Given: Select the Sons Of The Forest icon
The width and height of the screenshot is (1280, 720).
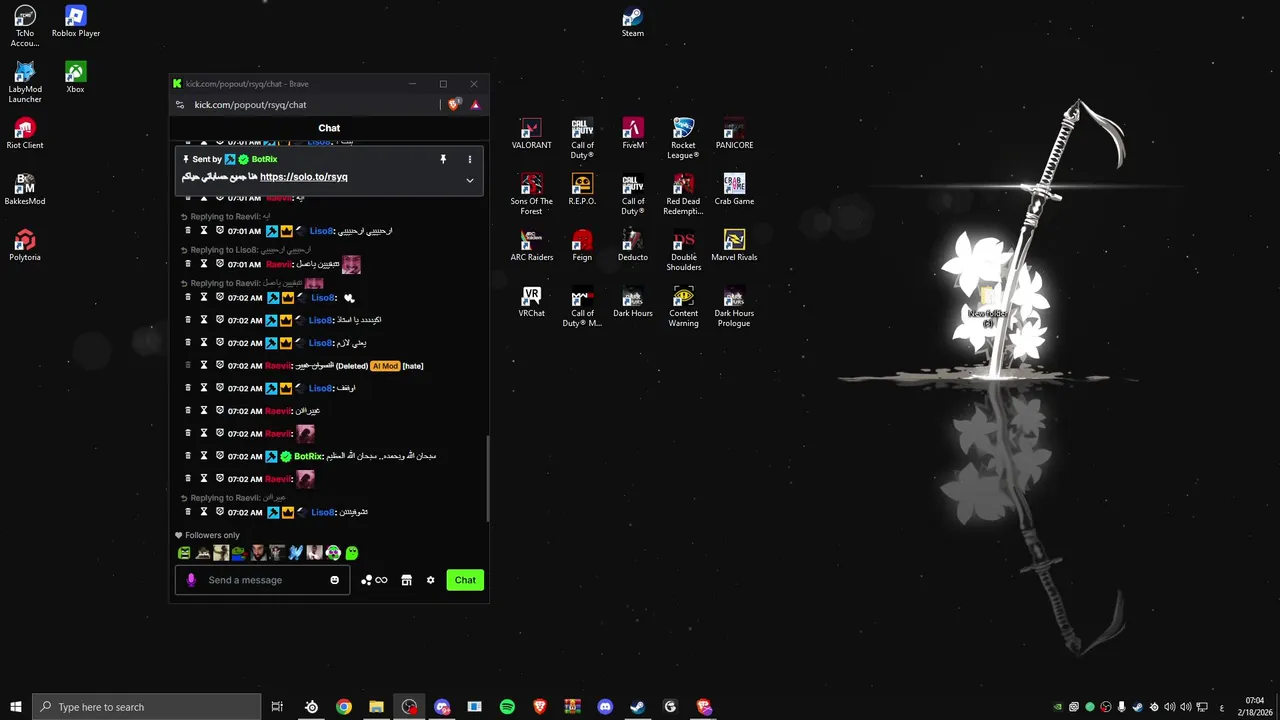Looking at the screenshot, I should pyautogui.click(x=531, y=195).
